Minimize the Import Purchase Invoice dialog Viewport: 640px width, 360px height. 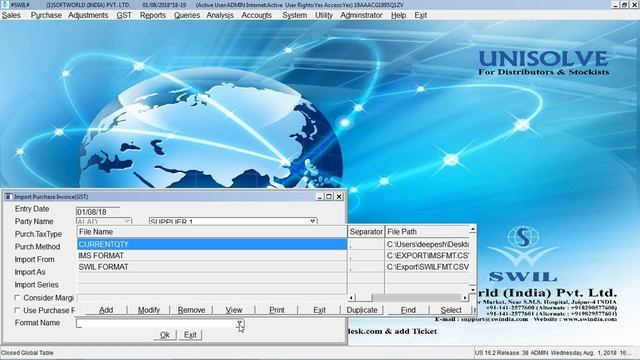tap(320, 197)
